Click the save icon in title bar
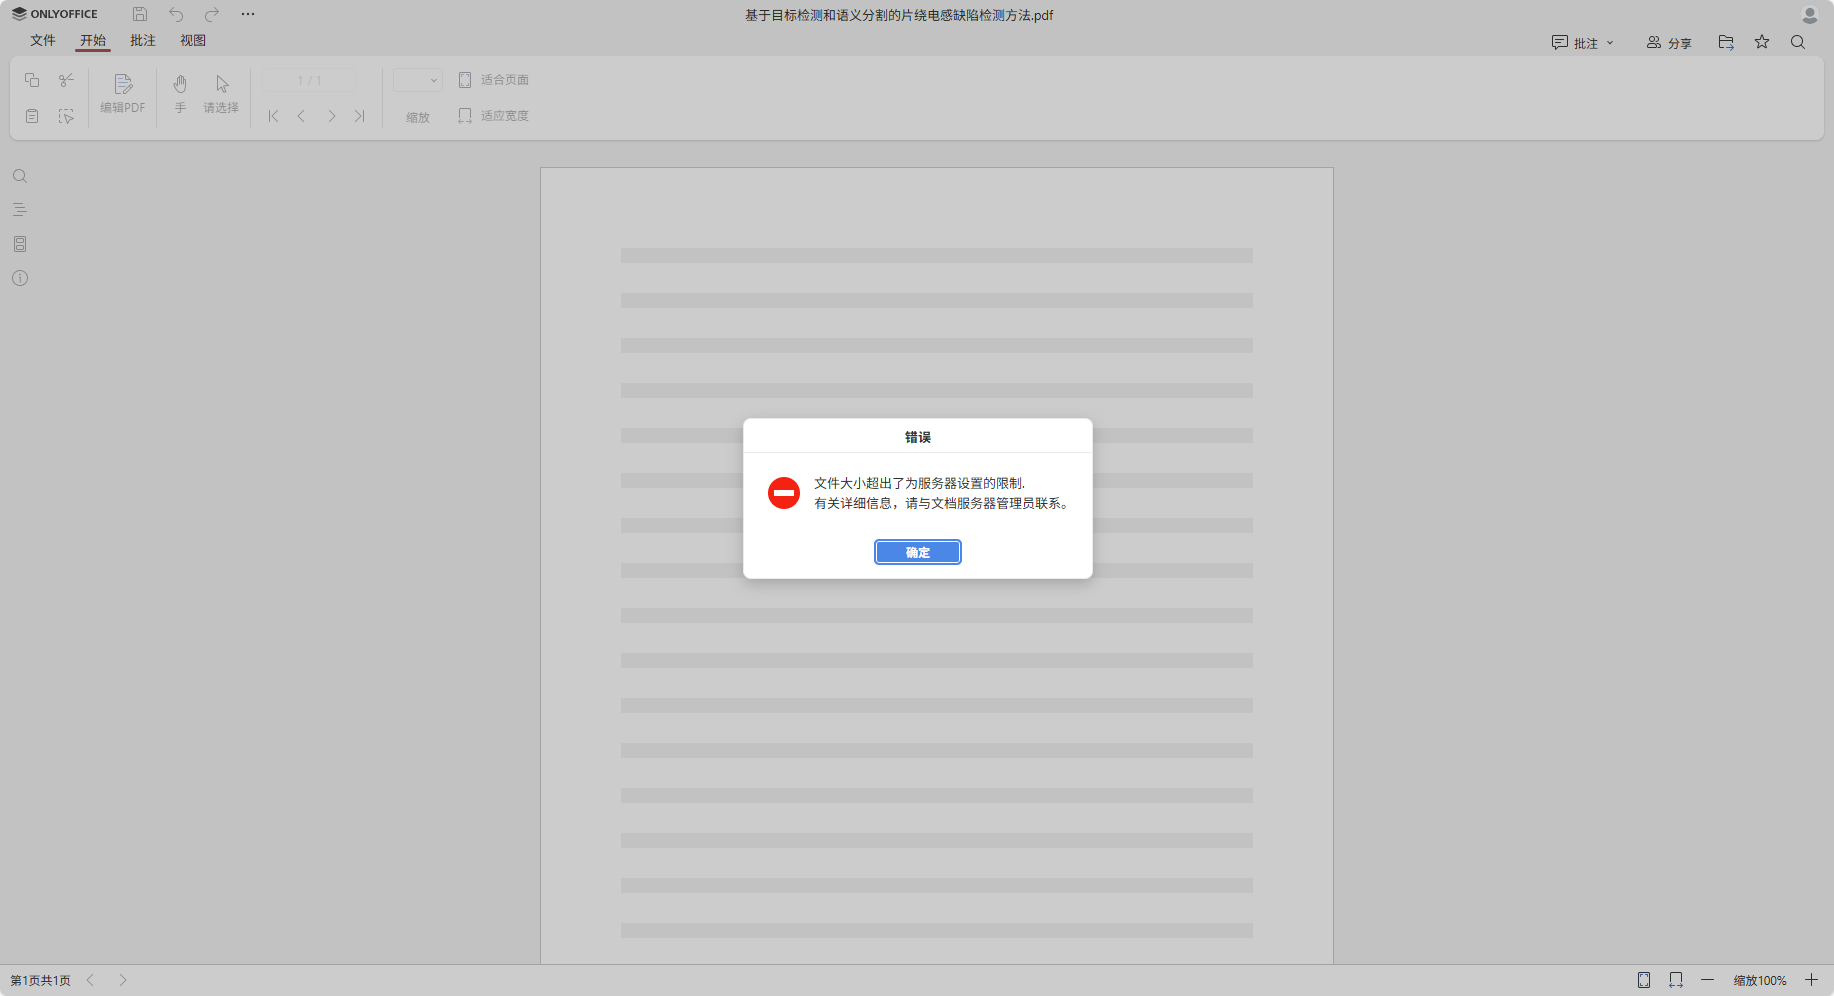 pyautogui.click(x=140, y=14)
